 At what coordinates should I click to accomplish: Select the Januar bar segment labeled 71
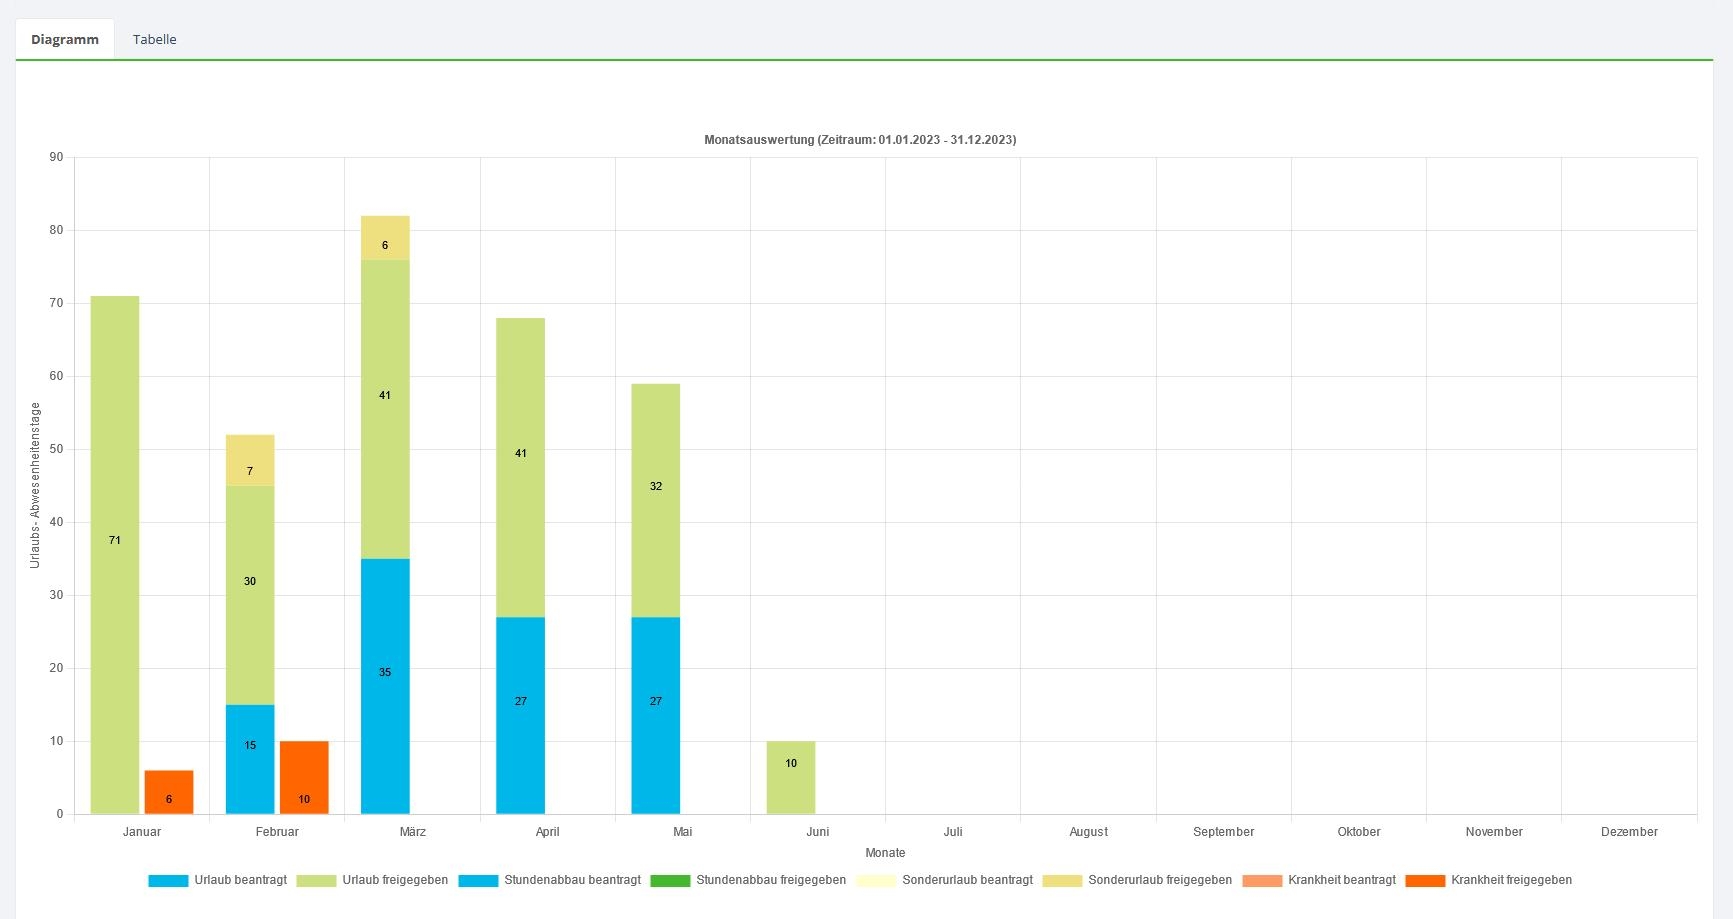pyautogui.click(x=115, y=555)
